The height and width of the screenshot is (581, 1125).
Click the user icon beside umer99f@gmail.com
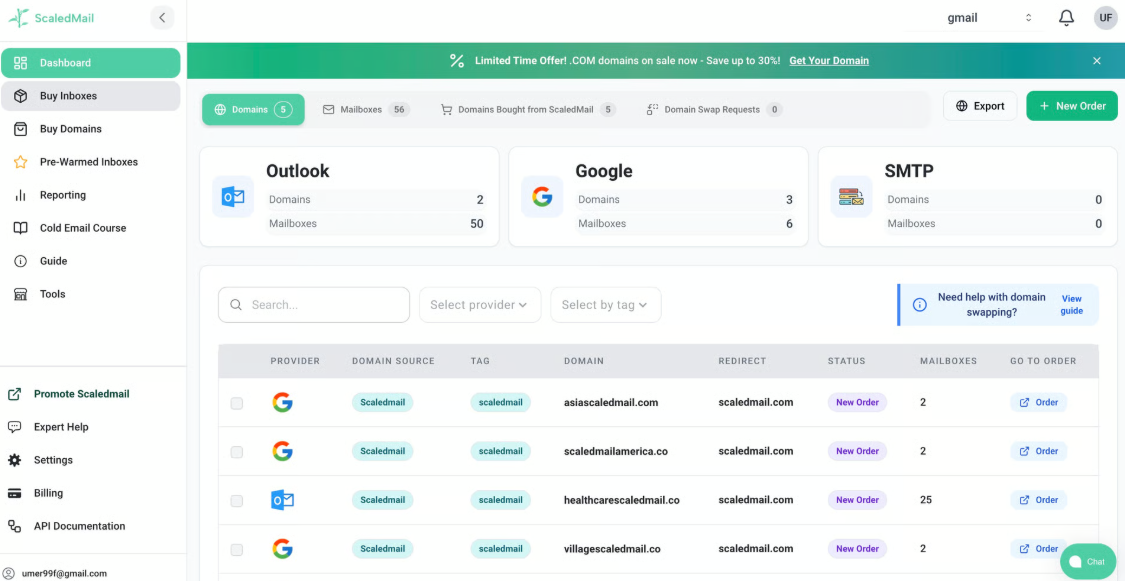pyautogui.click(x=9, y=573)
